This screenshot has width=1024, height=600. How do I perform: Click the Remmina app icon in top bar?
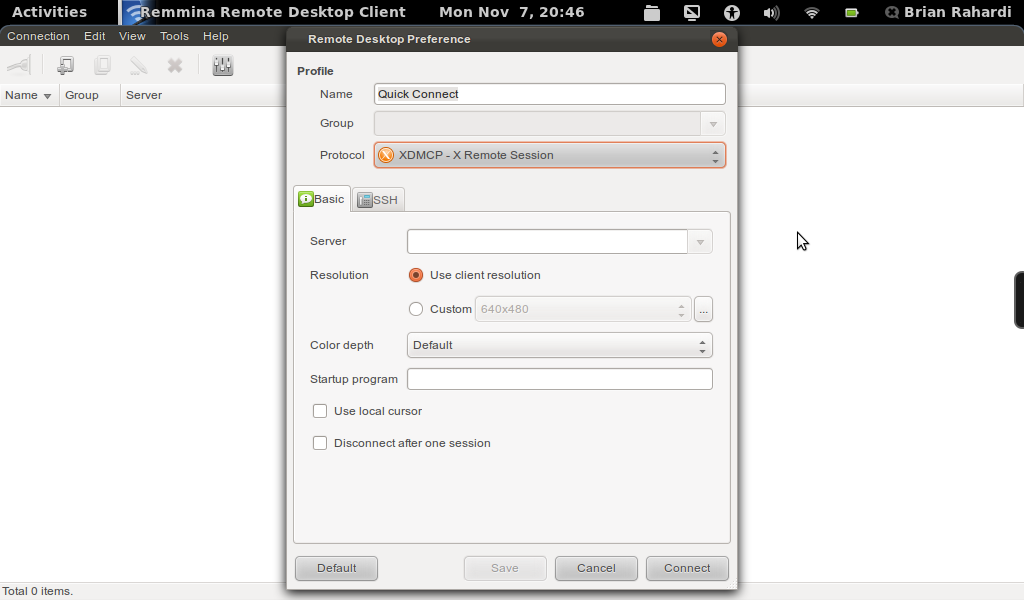pyautogui.click(x=136, y=12)
